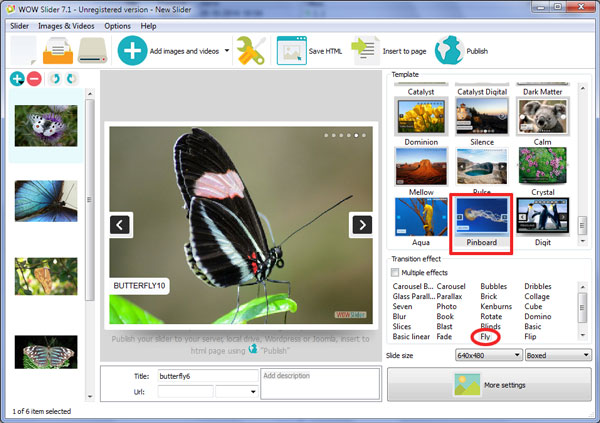600x423 pixels.
Task: Expand the Add images and videos dropdown arrow
Action: (x=227, y=51)
